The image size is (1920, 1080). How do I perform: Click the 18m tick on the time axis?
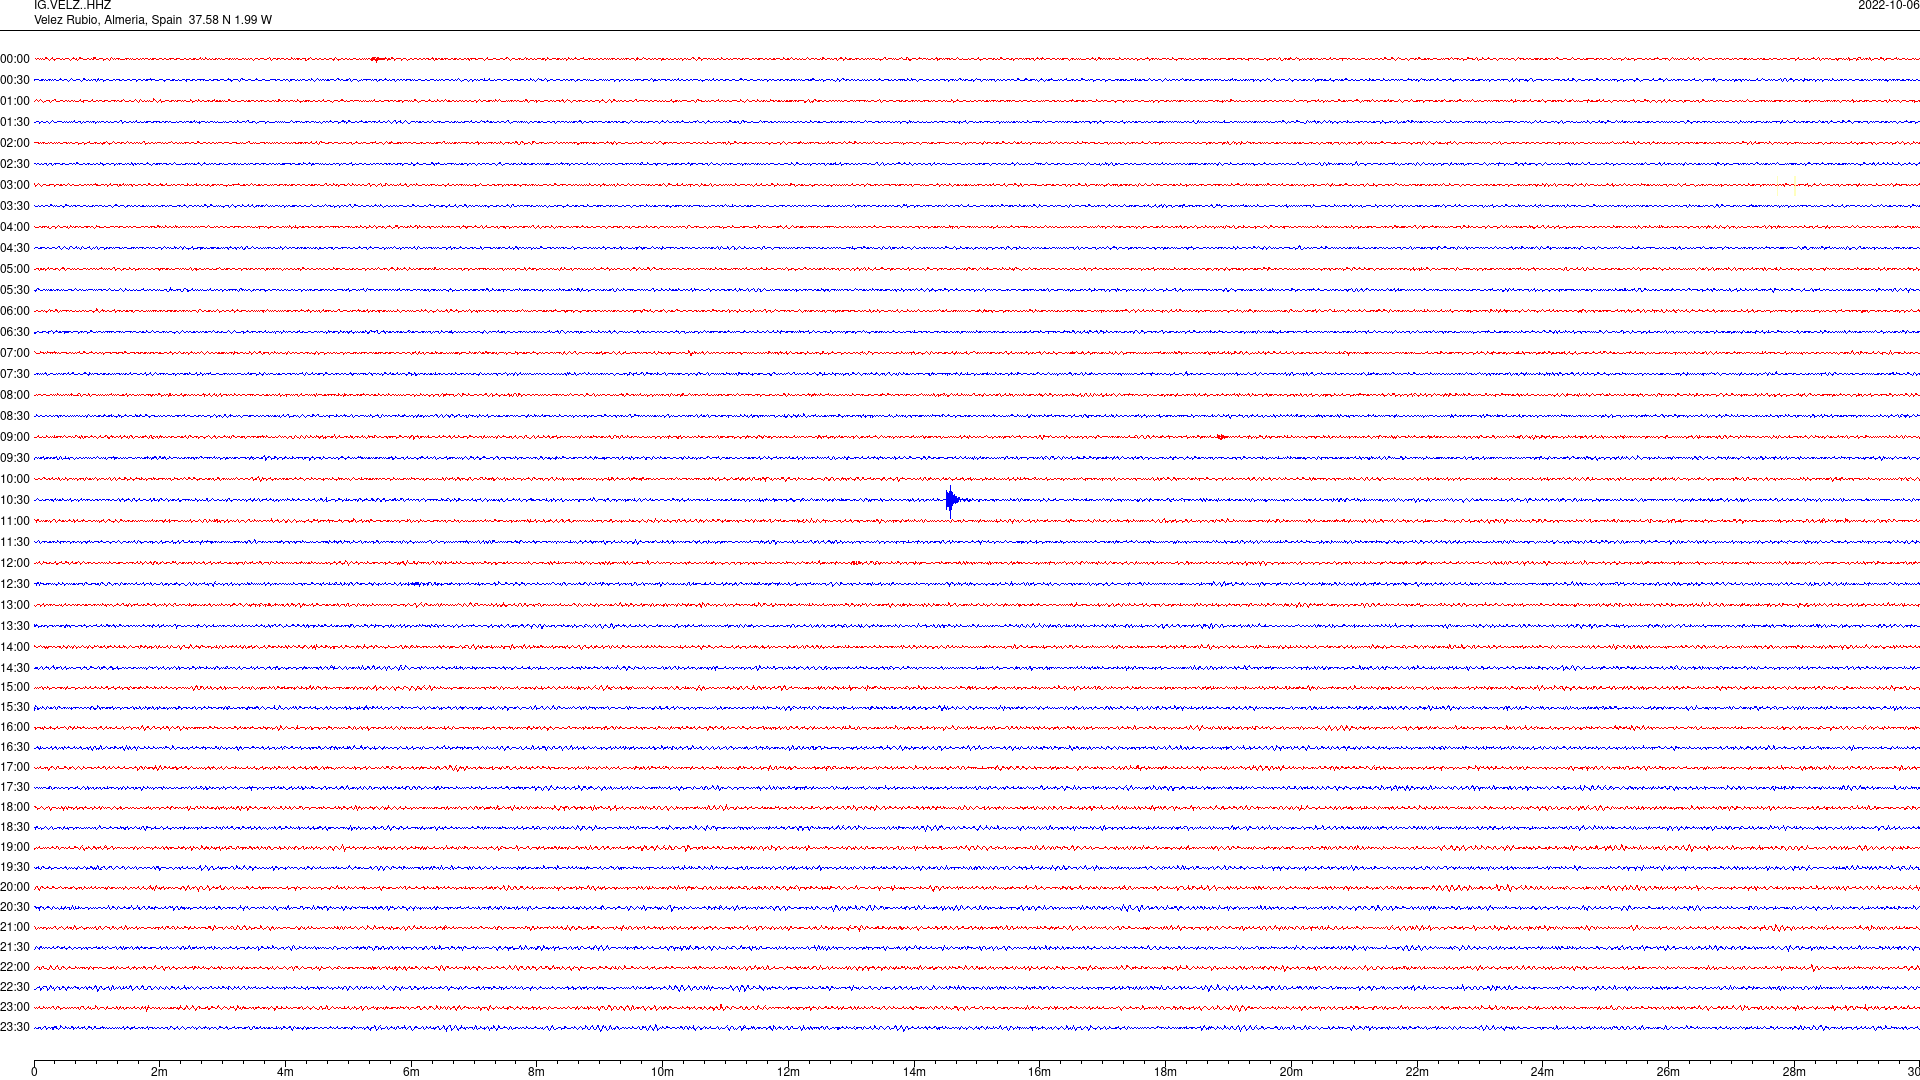(x=1165, y=1071)
